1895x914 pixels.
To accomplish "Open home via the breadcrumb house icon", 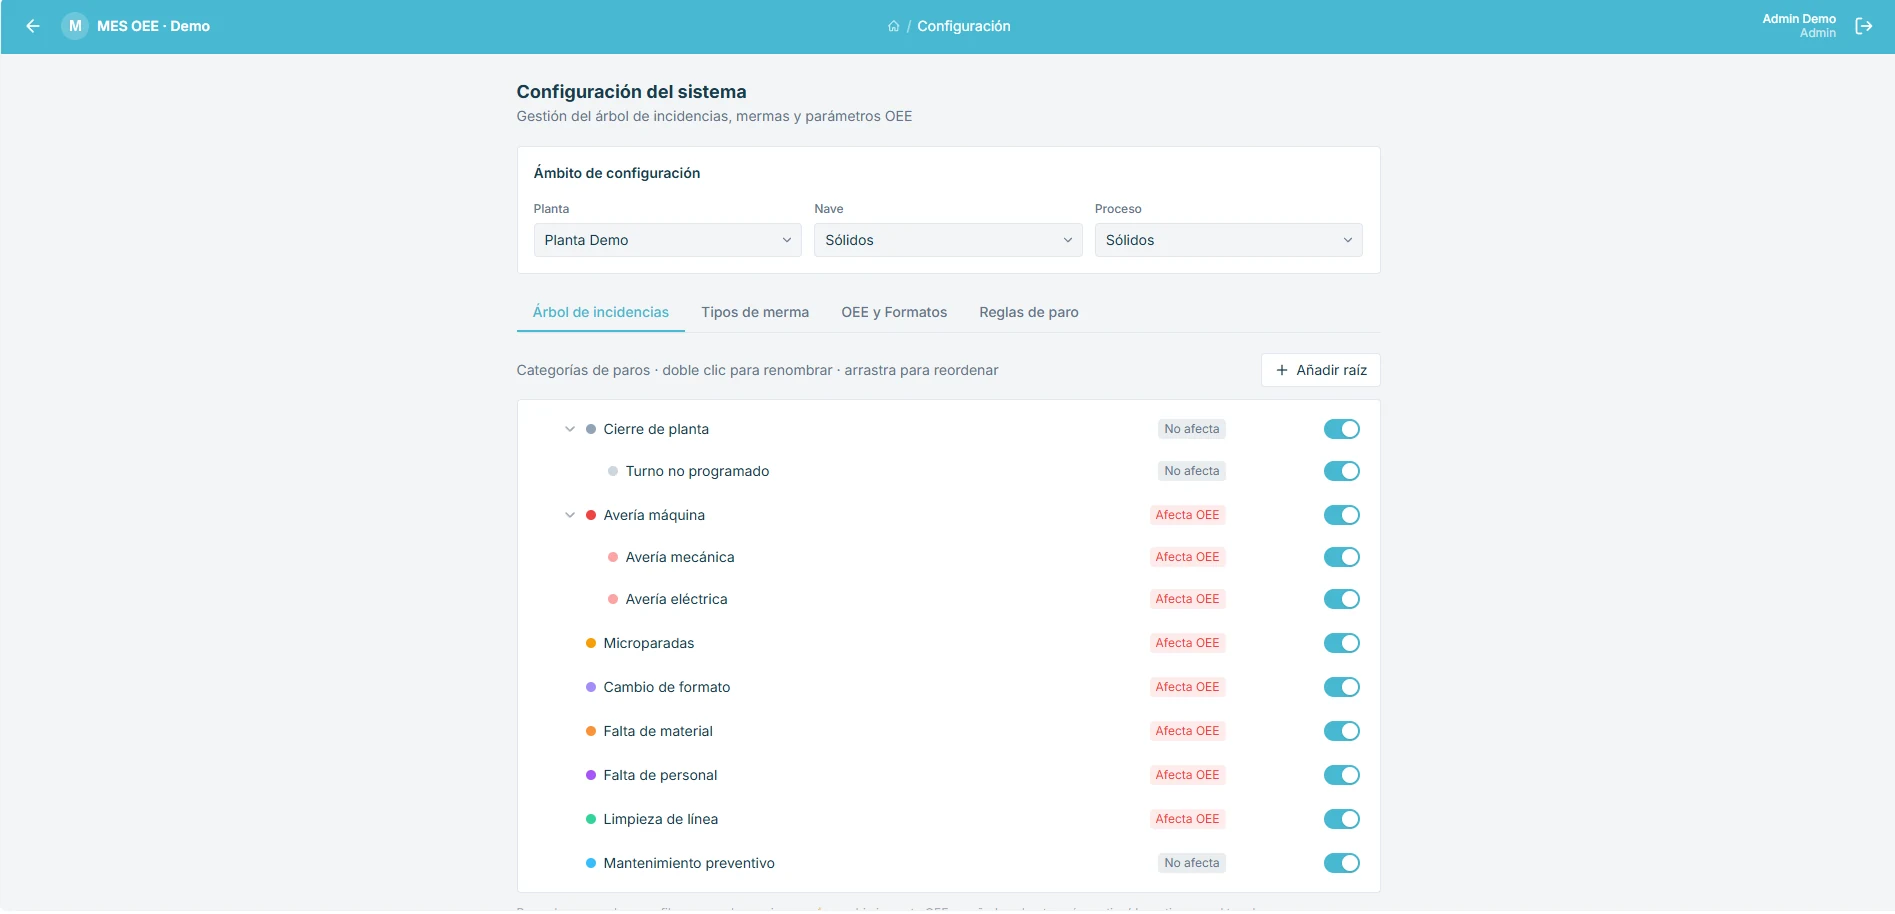I will [x=893, y=26].
